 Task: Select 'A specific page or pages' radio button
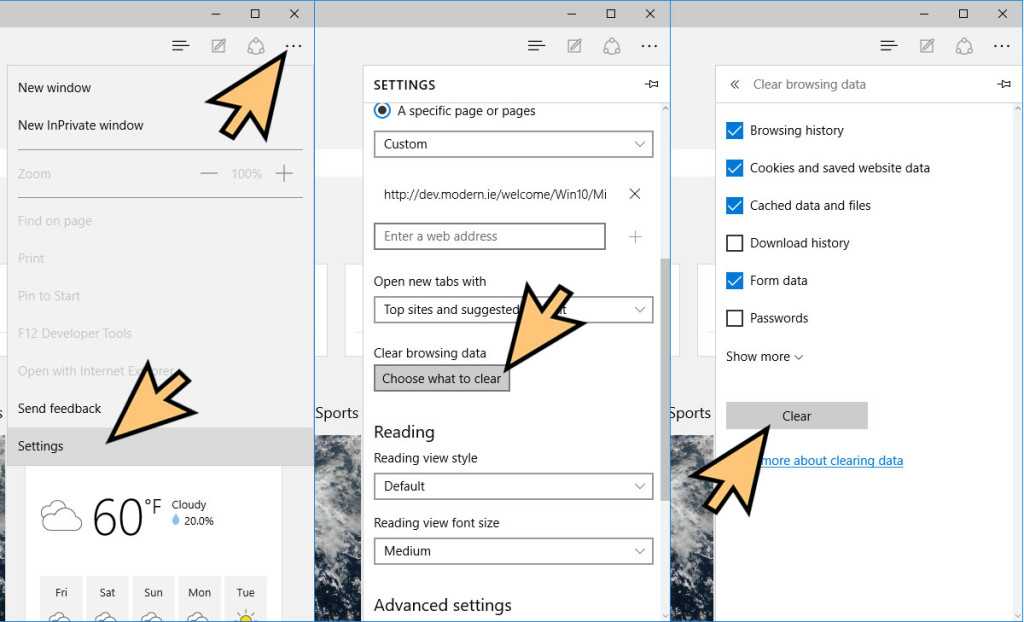click(x=382, y=111)
